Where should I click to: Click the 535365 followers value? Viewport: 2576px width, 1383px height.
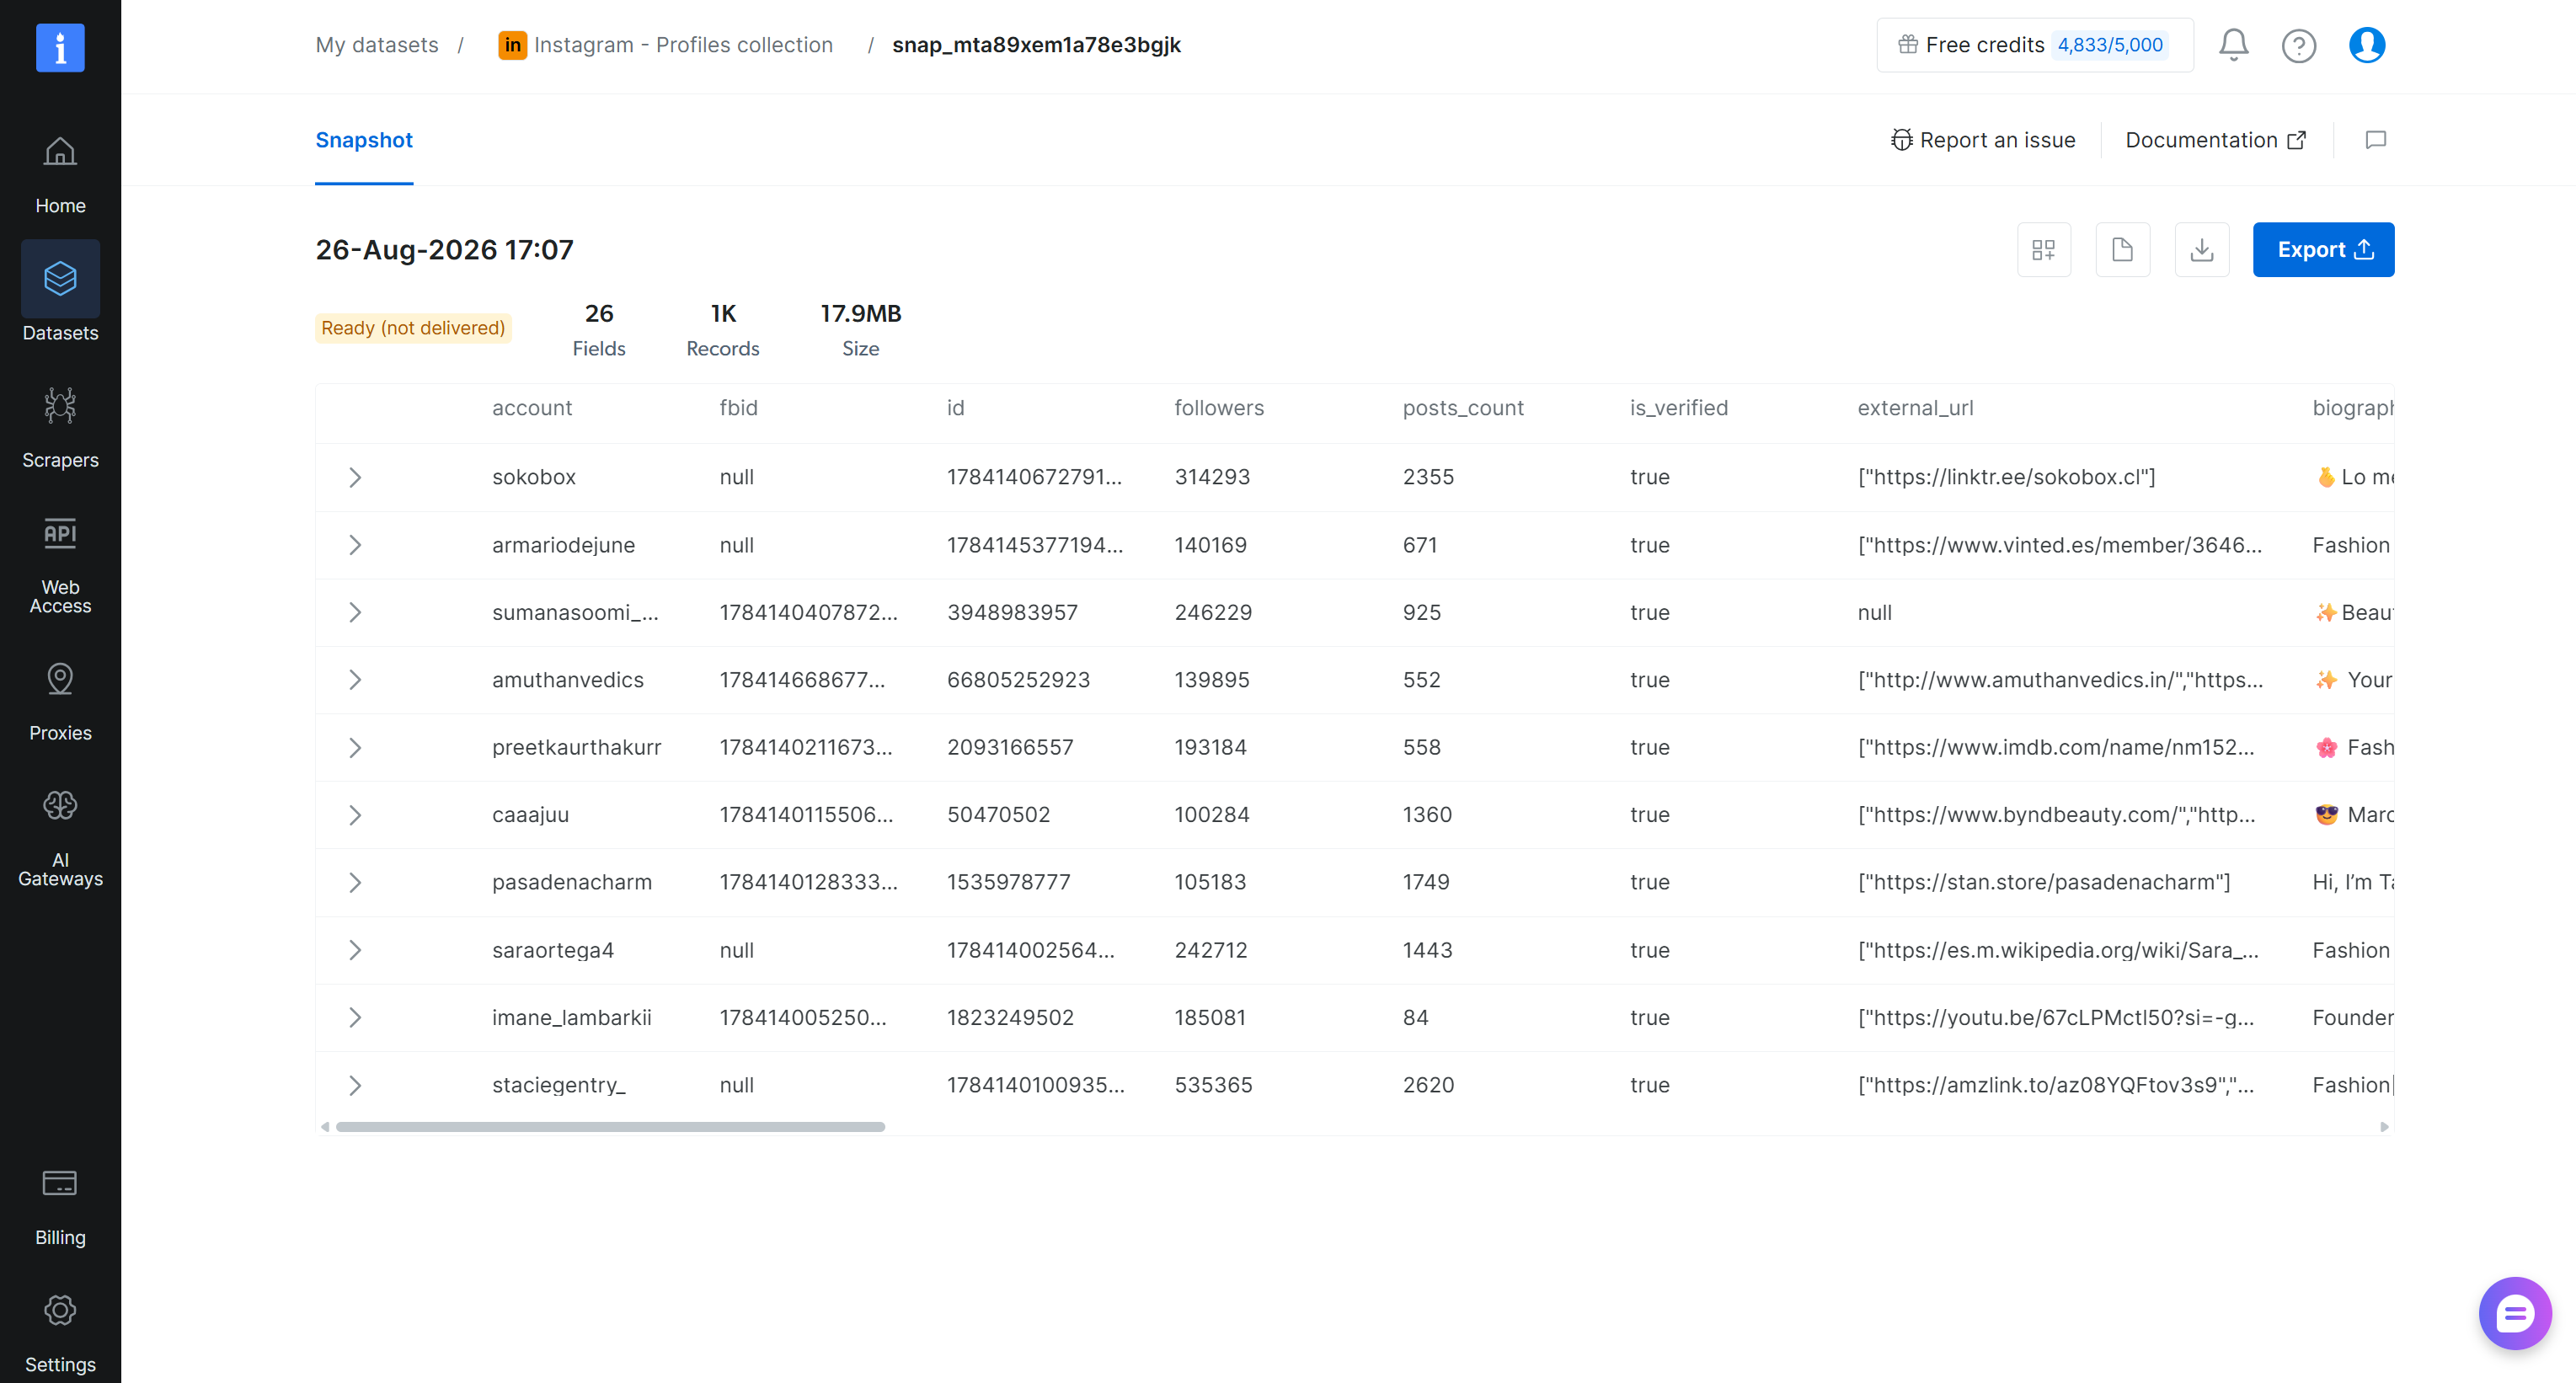(1213, 1085)
